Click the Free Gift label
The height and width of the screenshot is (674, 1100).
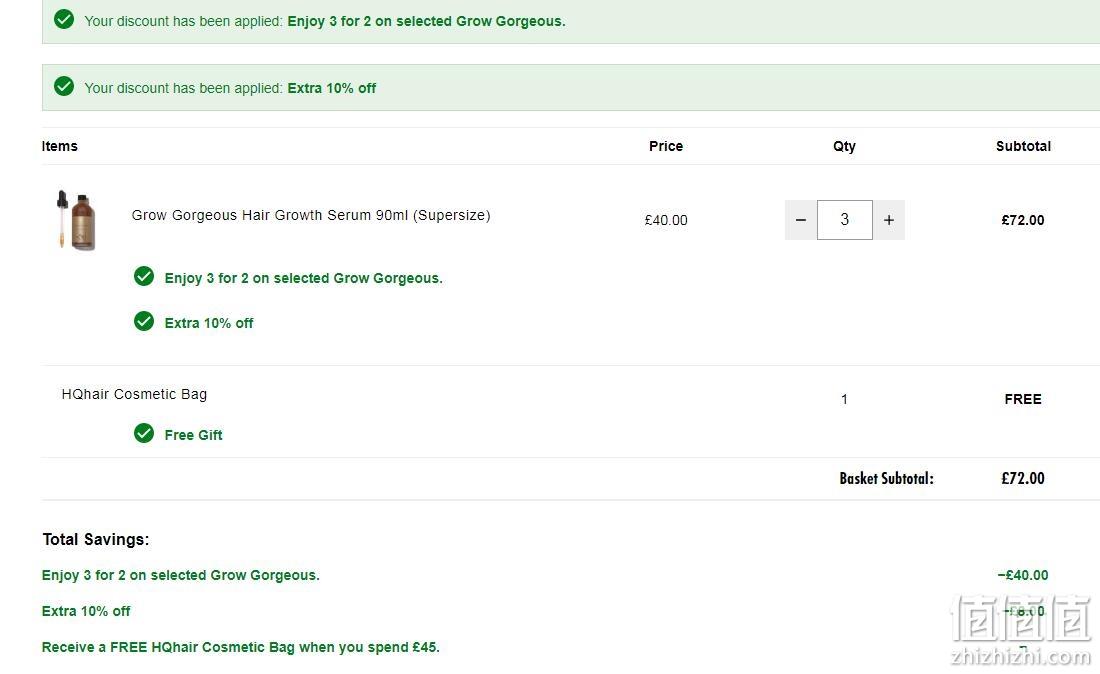point(194,436)
